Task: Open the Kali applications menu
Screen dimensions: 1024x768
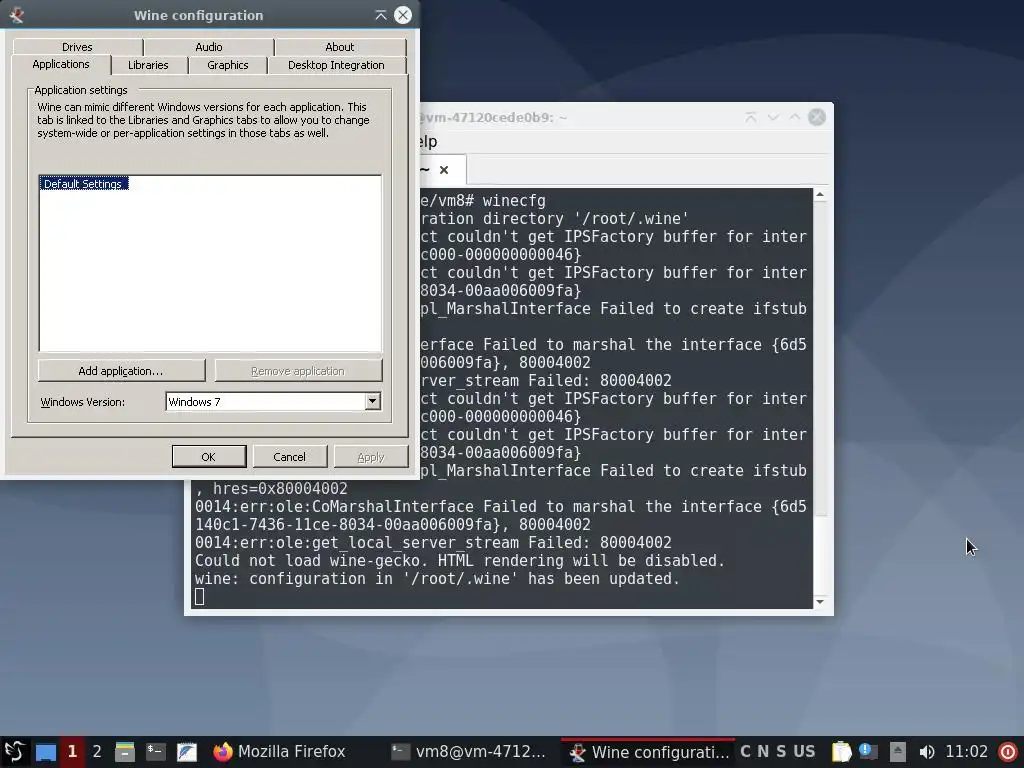Action: tap(14, 752)
